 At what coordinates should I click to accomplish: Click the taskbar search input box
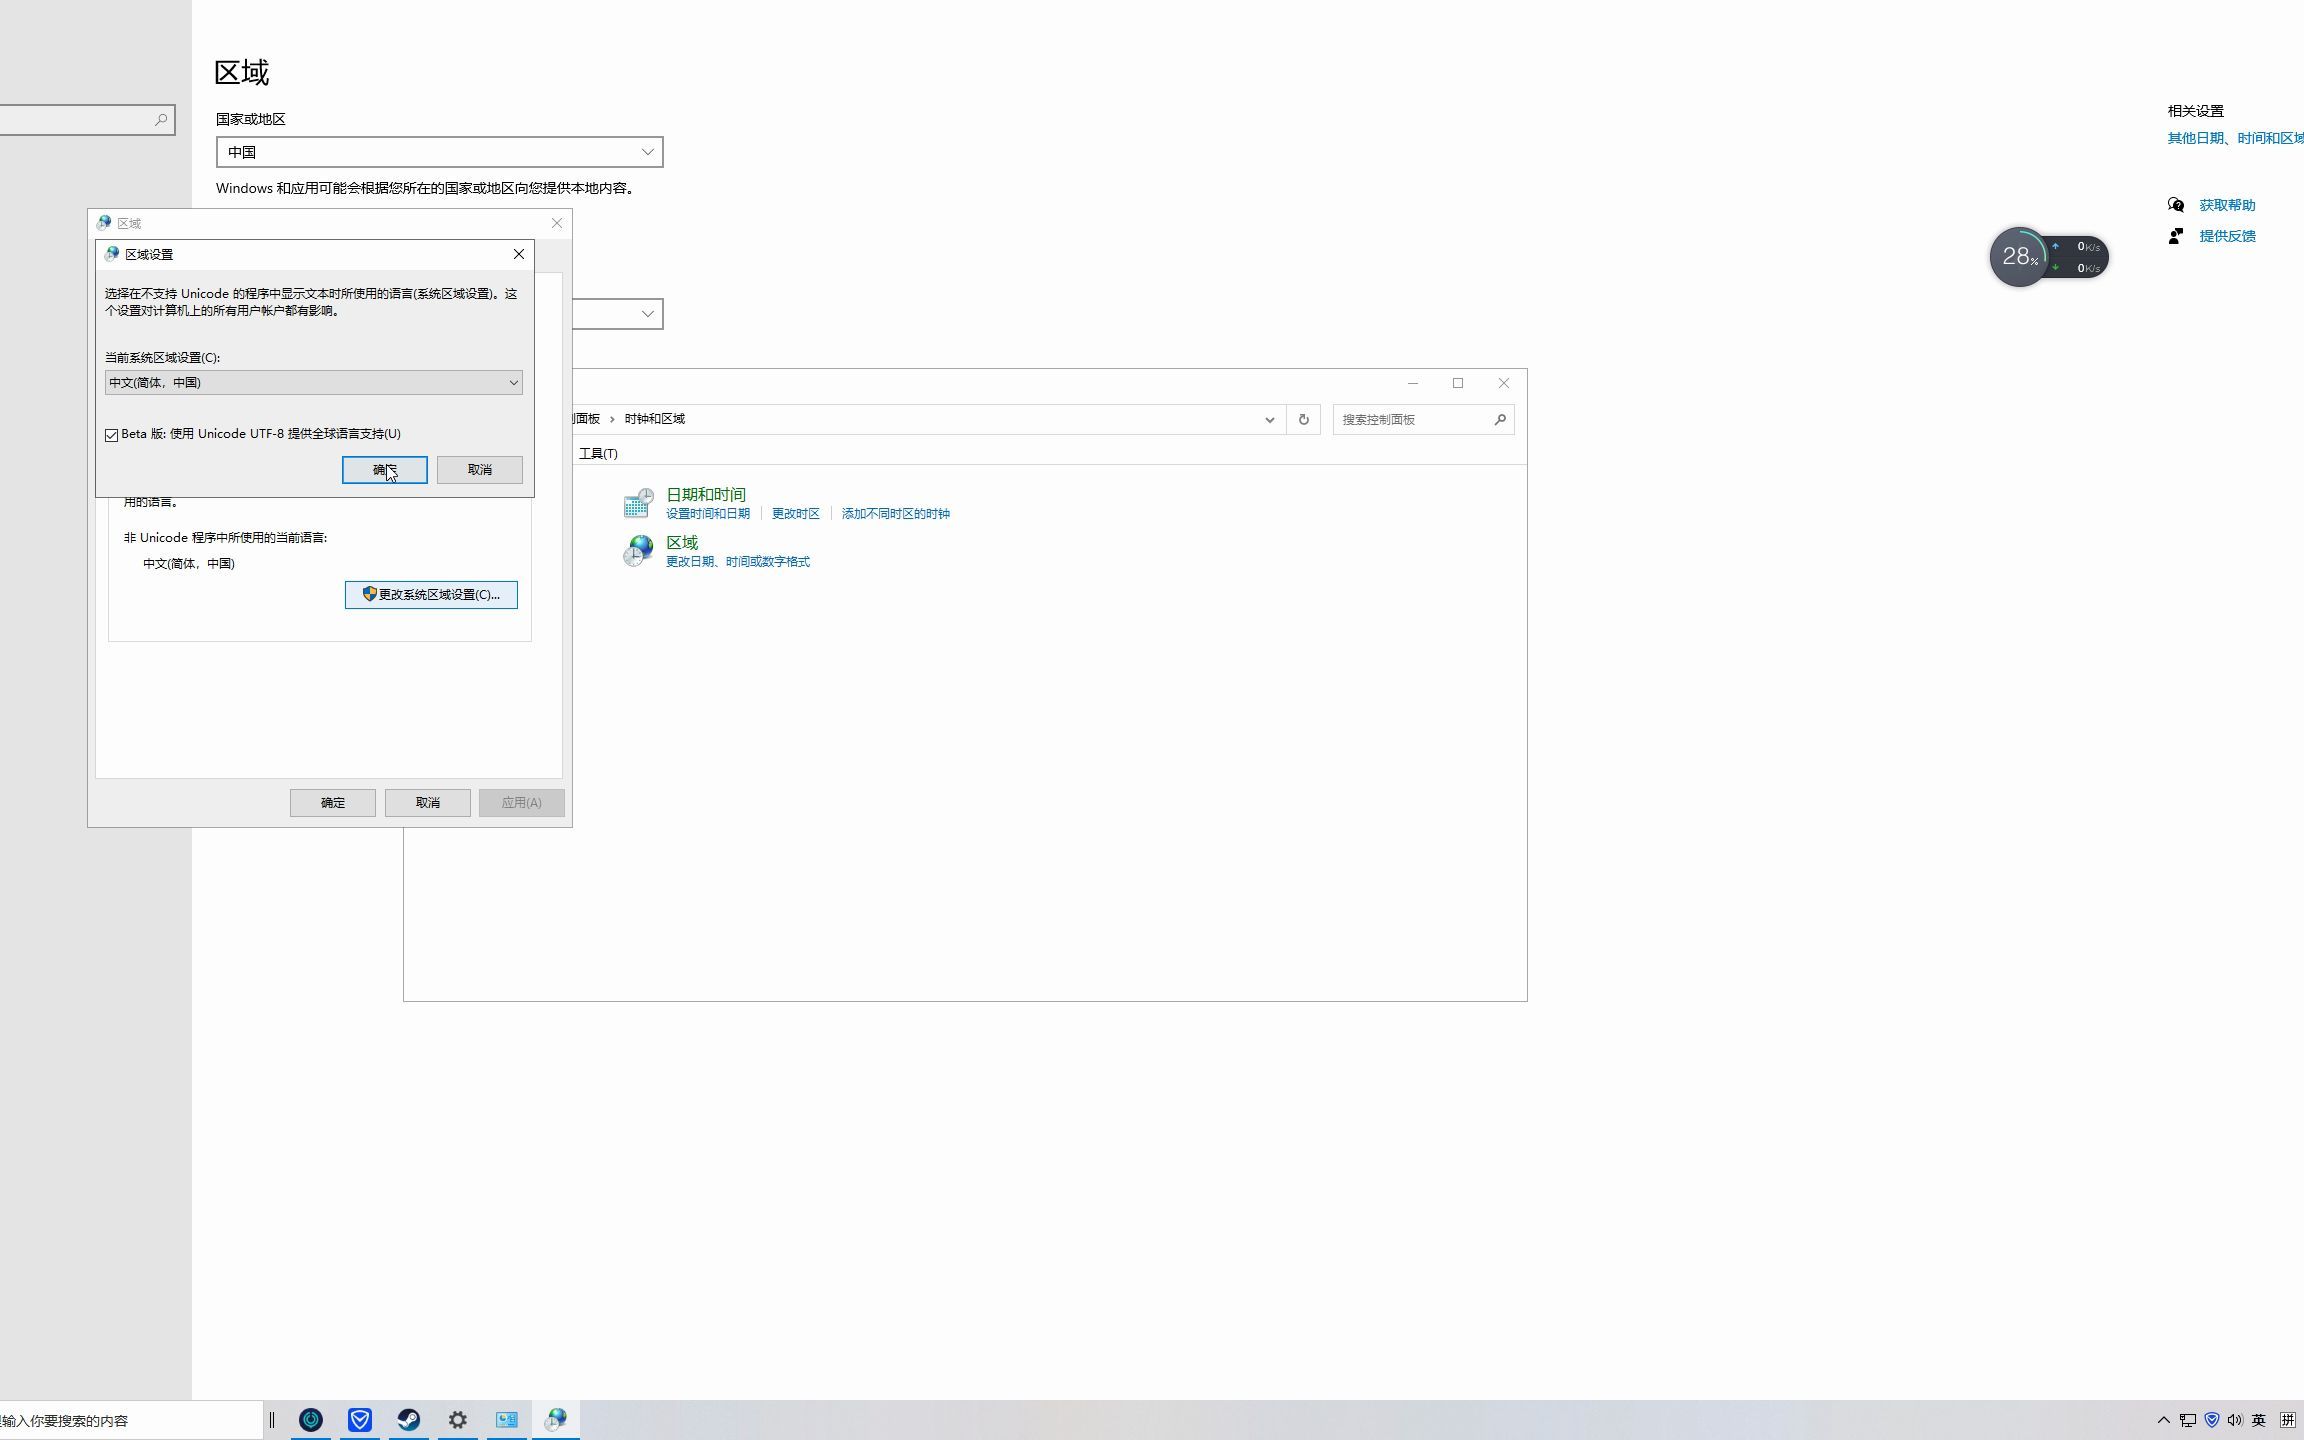[x=130, y=1421]
